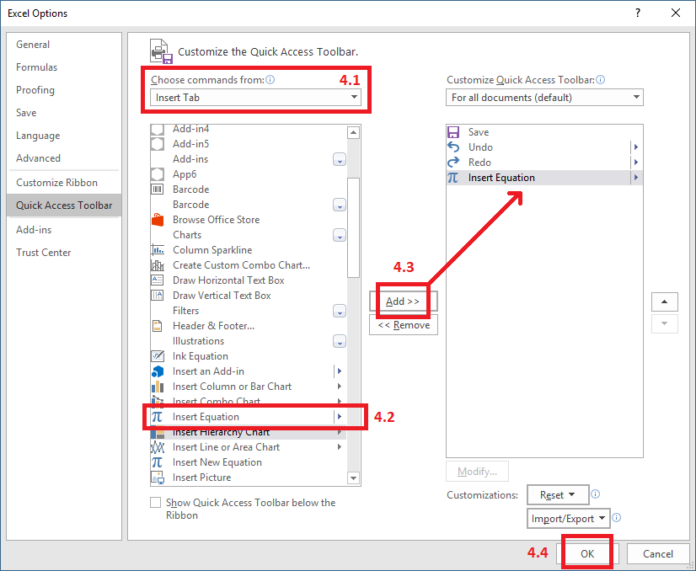Click the Create Custom Combo Chart icon
The height and width of the screenshot is (571, 696).
158,265
